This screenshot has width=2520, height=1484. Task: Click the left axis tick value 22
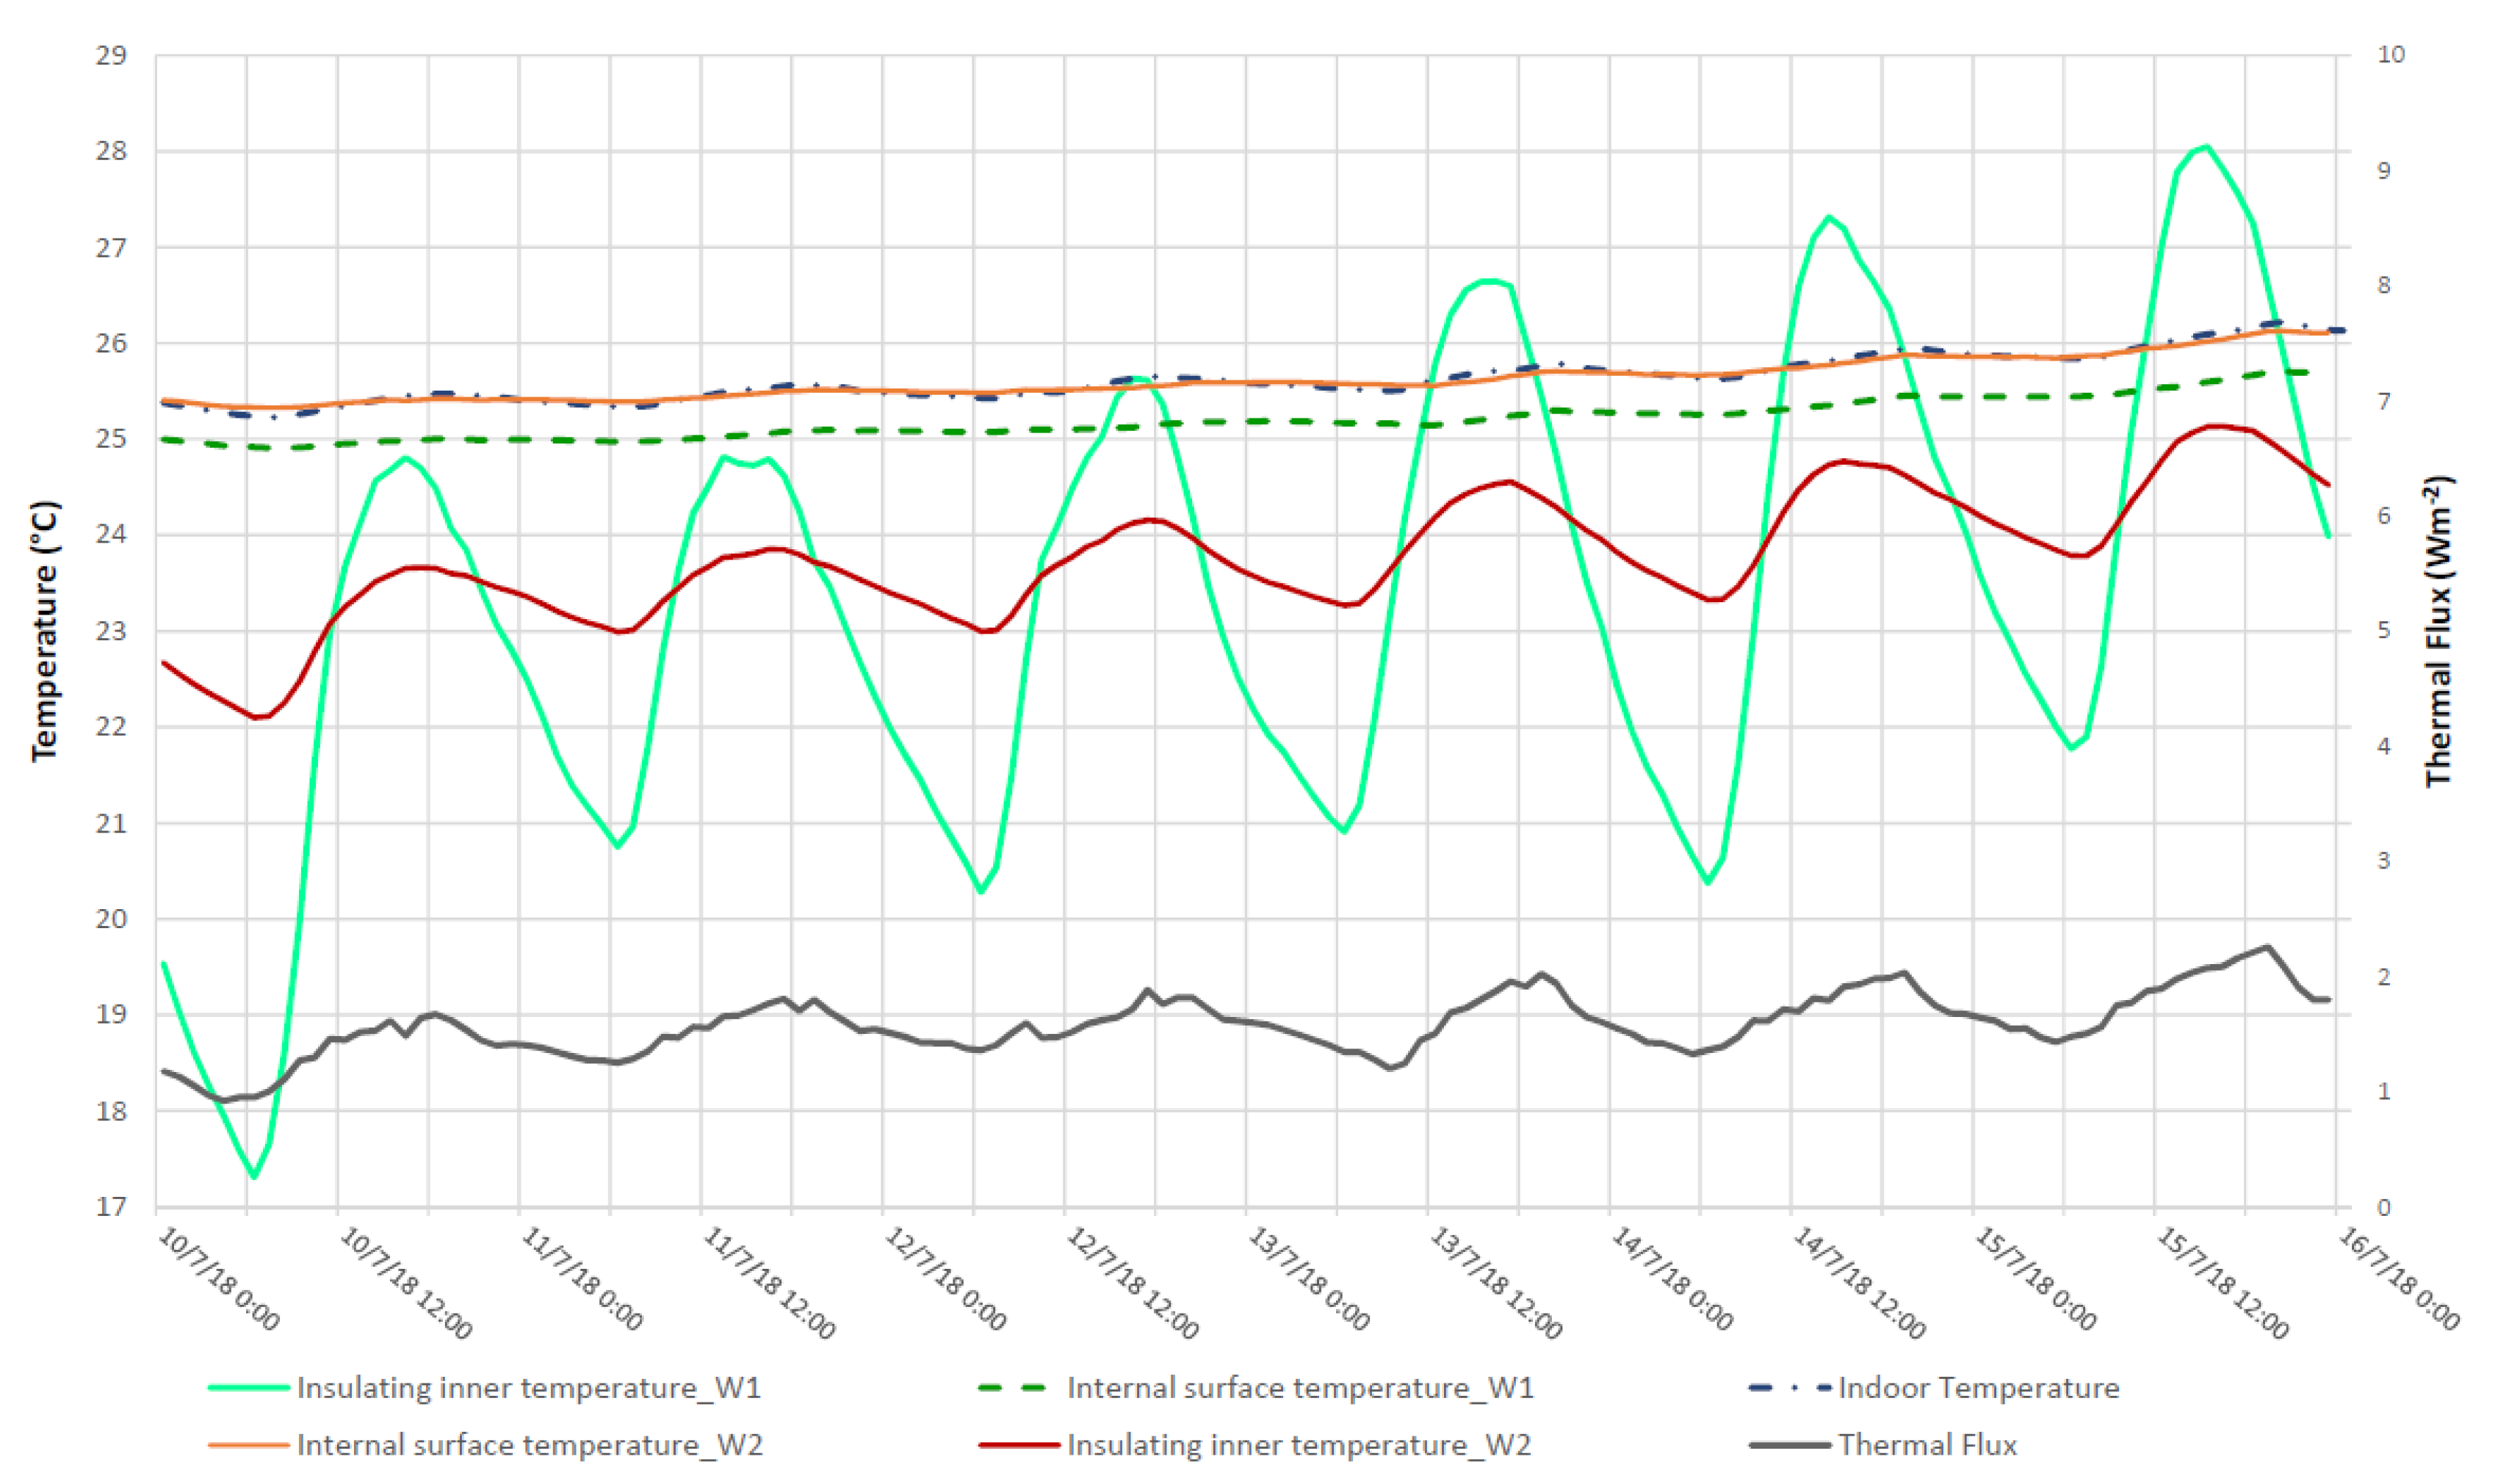tap(112, 727)
